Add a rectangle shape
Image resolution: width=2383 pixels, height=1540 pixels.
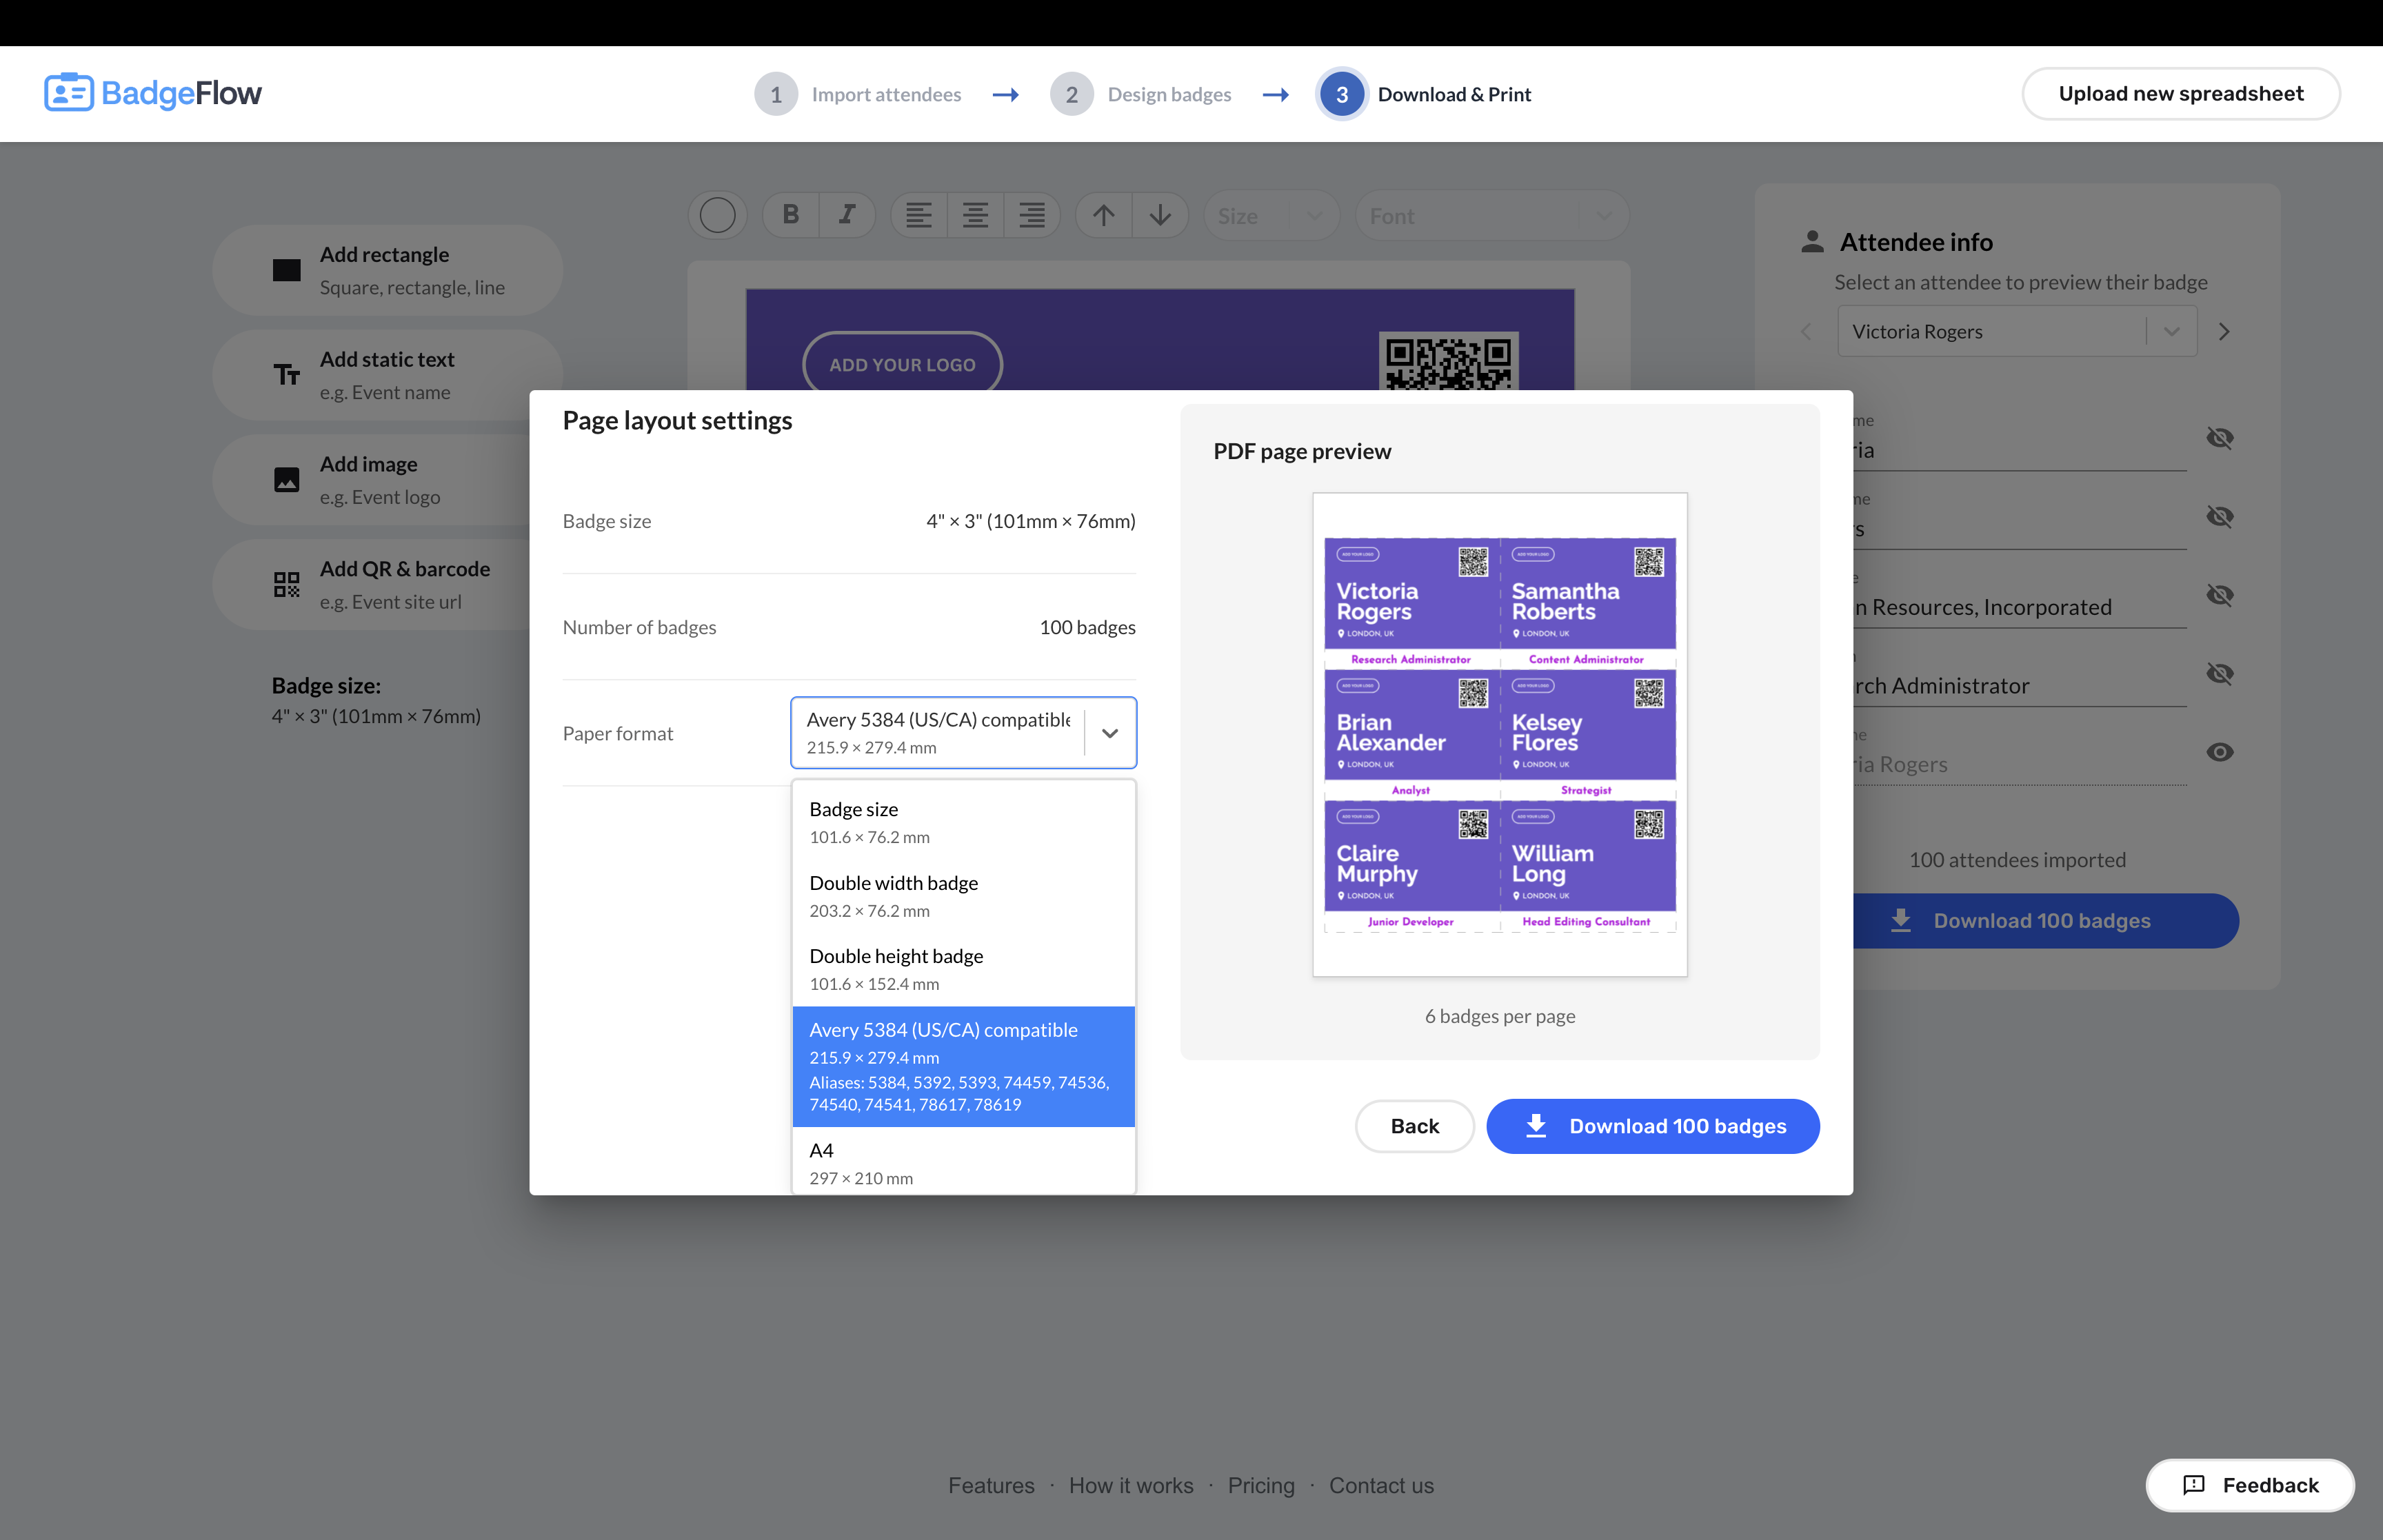pyautogui.click(x=387, y=270)
